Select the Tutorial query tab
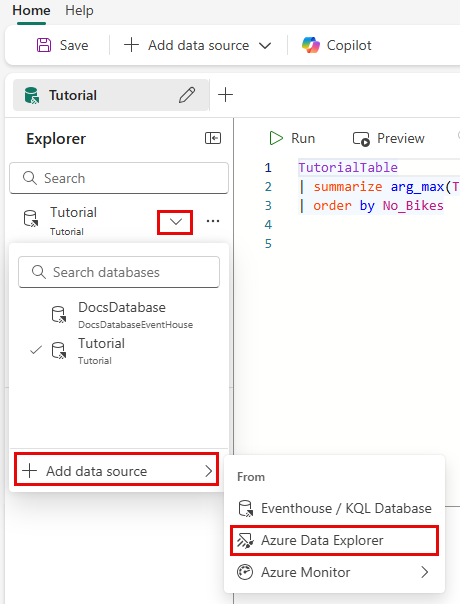Screen dimensions: 460x604 pyautogui.click(x=111, y=95)
